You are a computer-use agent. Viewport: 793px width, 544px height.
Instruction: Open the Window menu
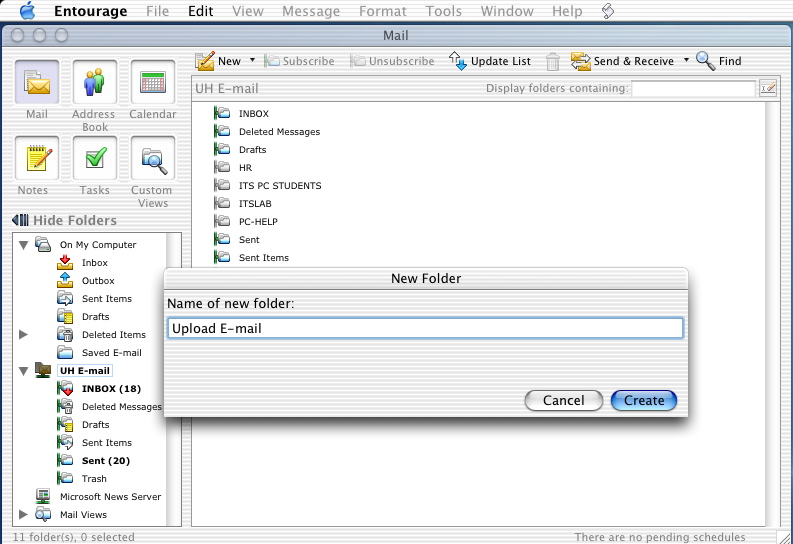coord(507,11)
